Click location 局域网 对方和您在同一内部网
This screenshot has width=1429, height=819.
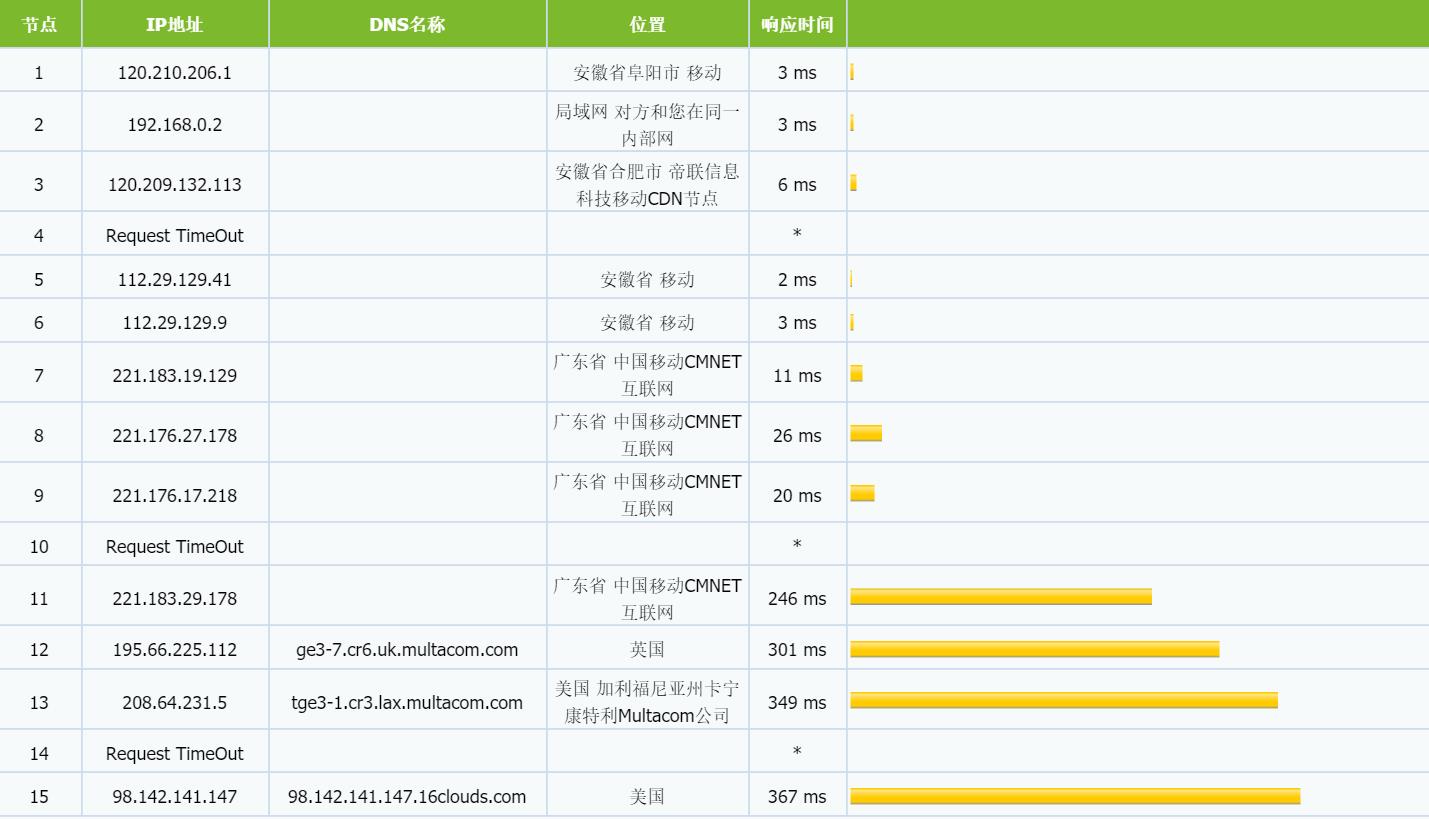647,125
